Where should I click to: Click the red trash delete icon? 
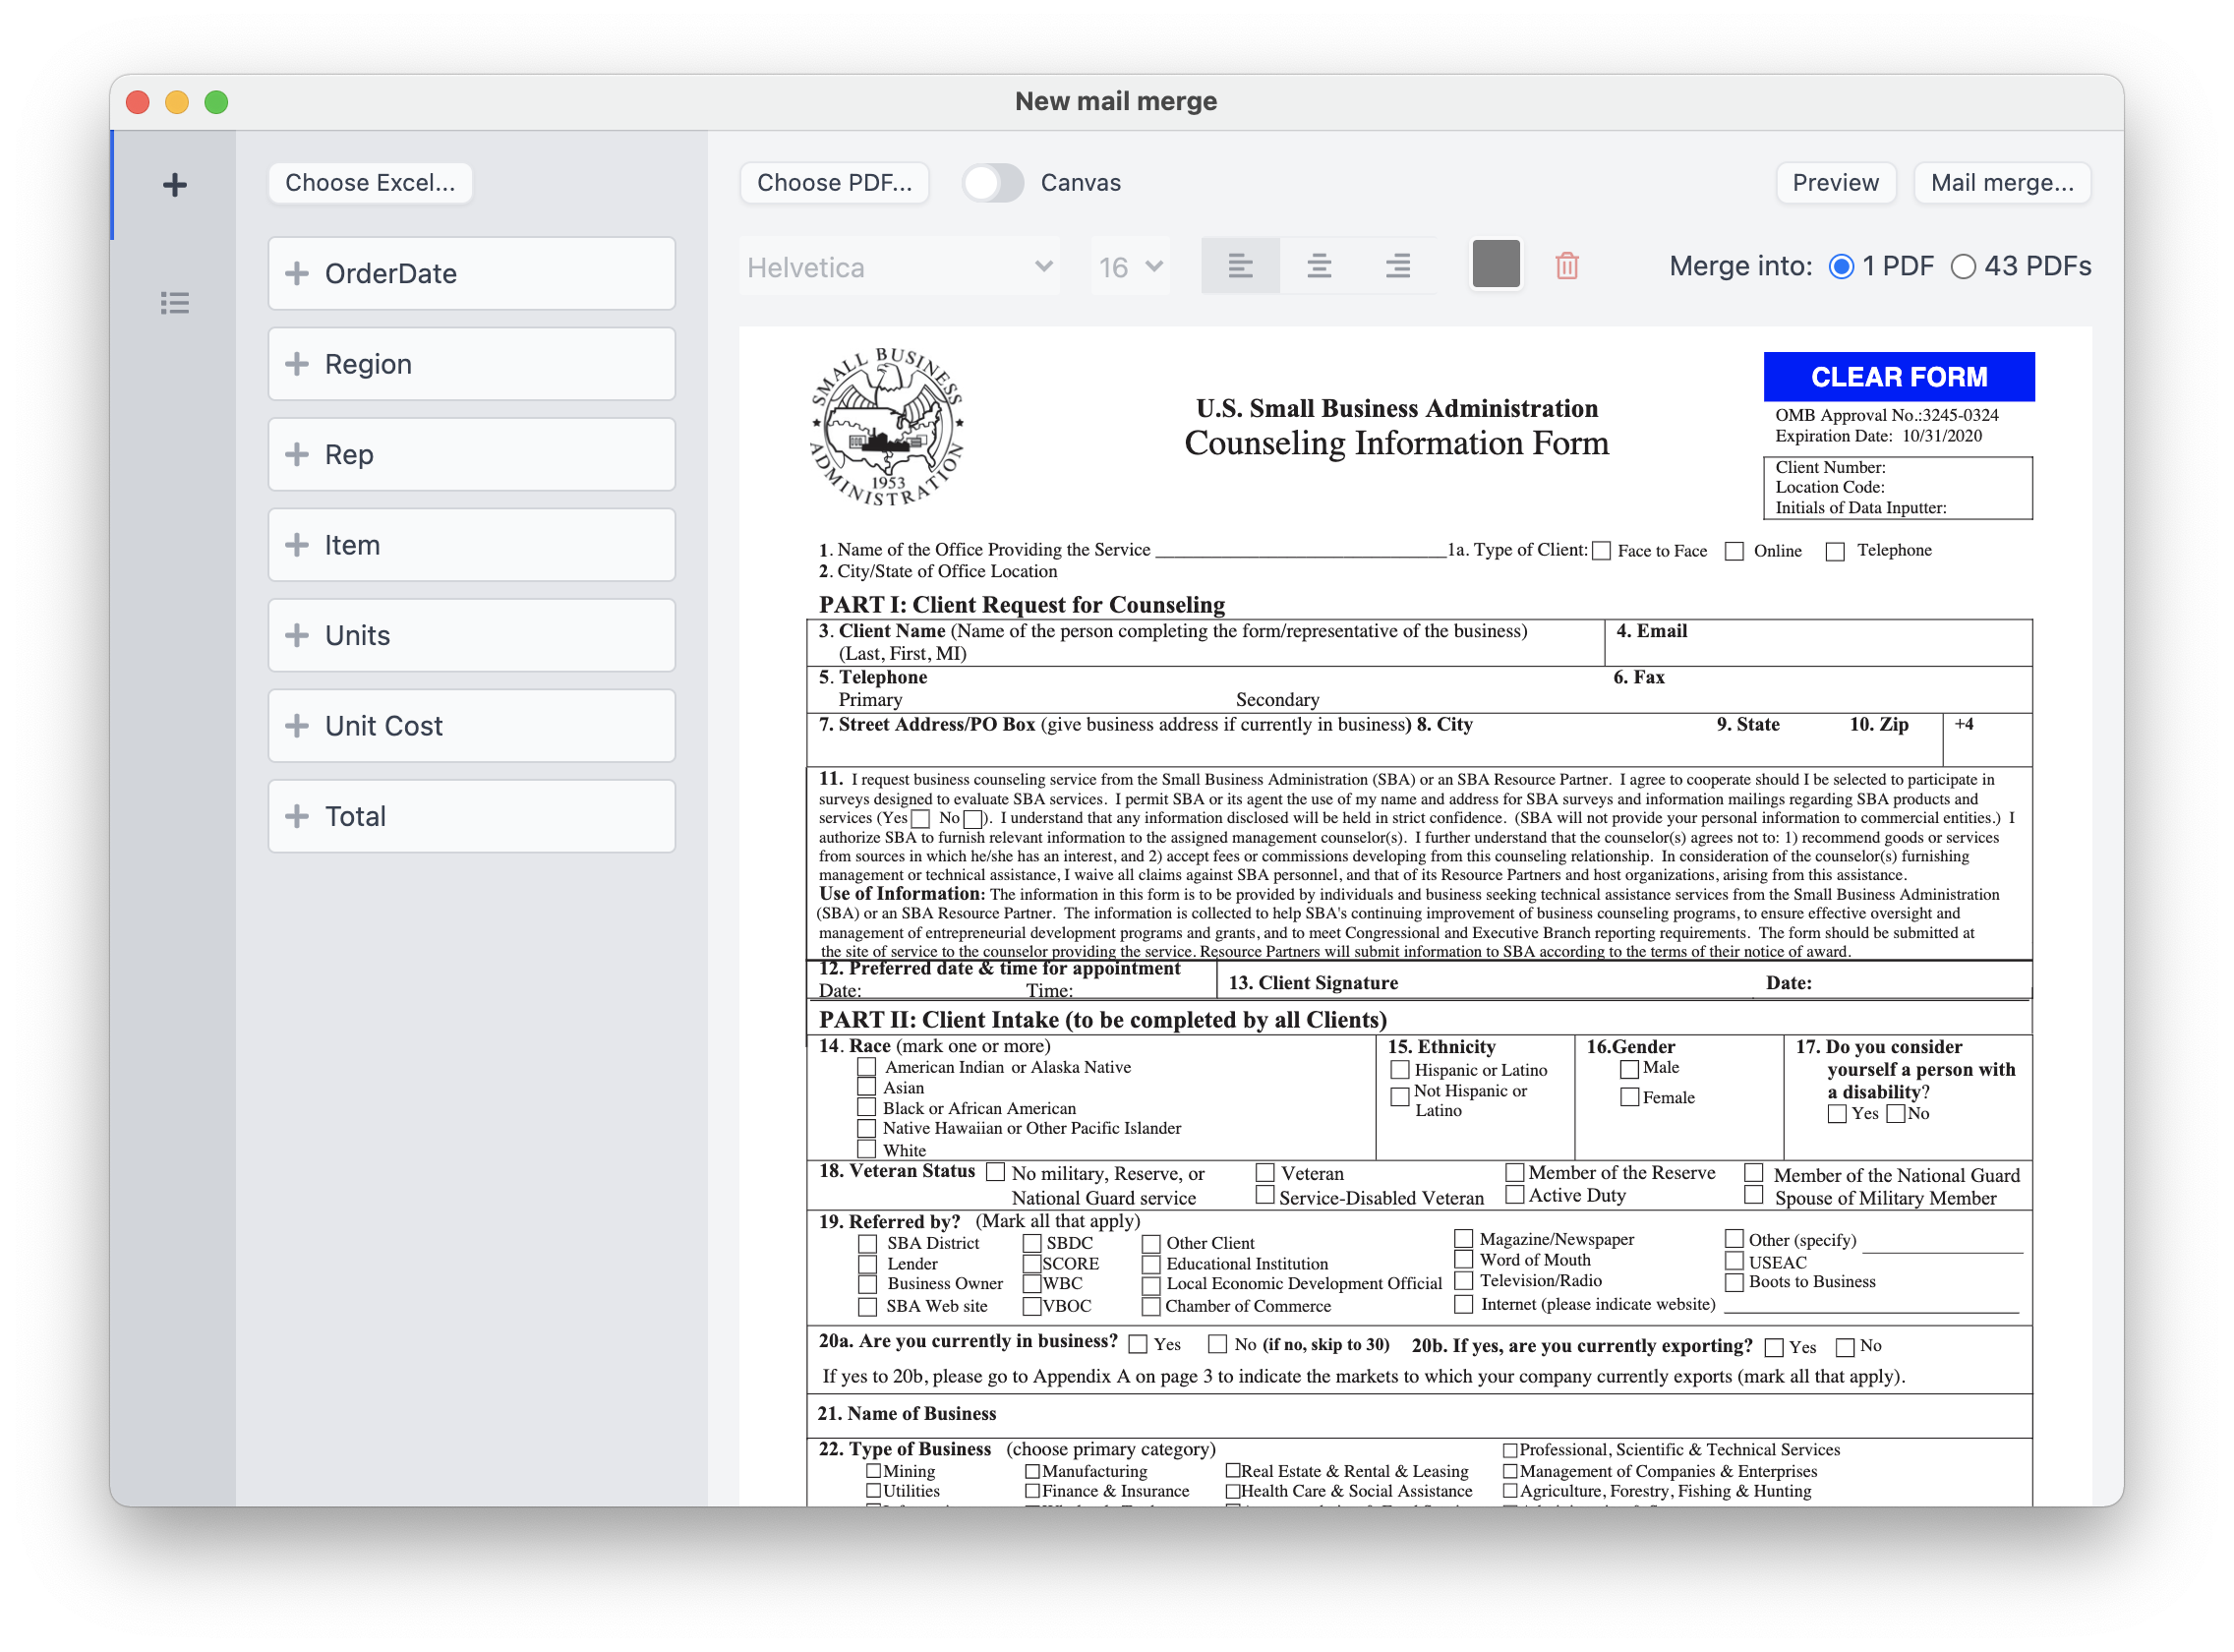(x=1567, y=266)
